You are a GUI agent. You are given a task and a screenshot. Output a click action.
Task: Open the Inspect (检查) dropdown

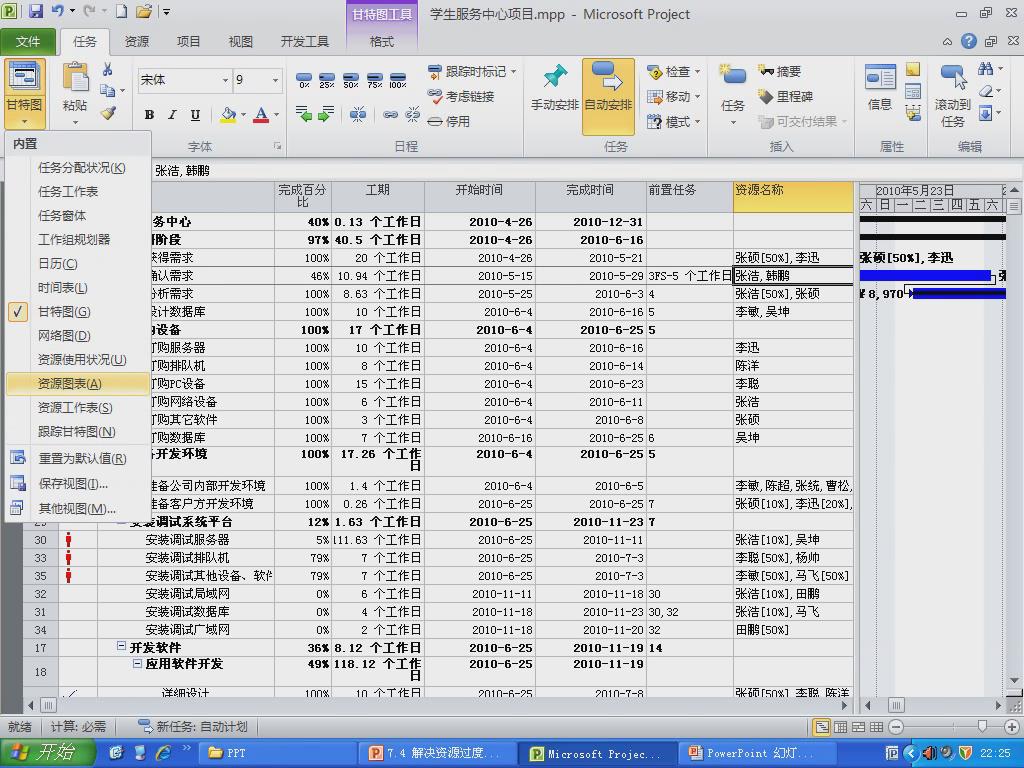(674, 71)
